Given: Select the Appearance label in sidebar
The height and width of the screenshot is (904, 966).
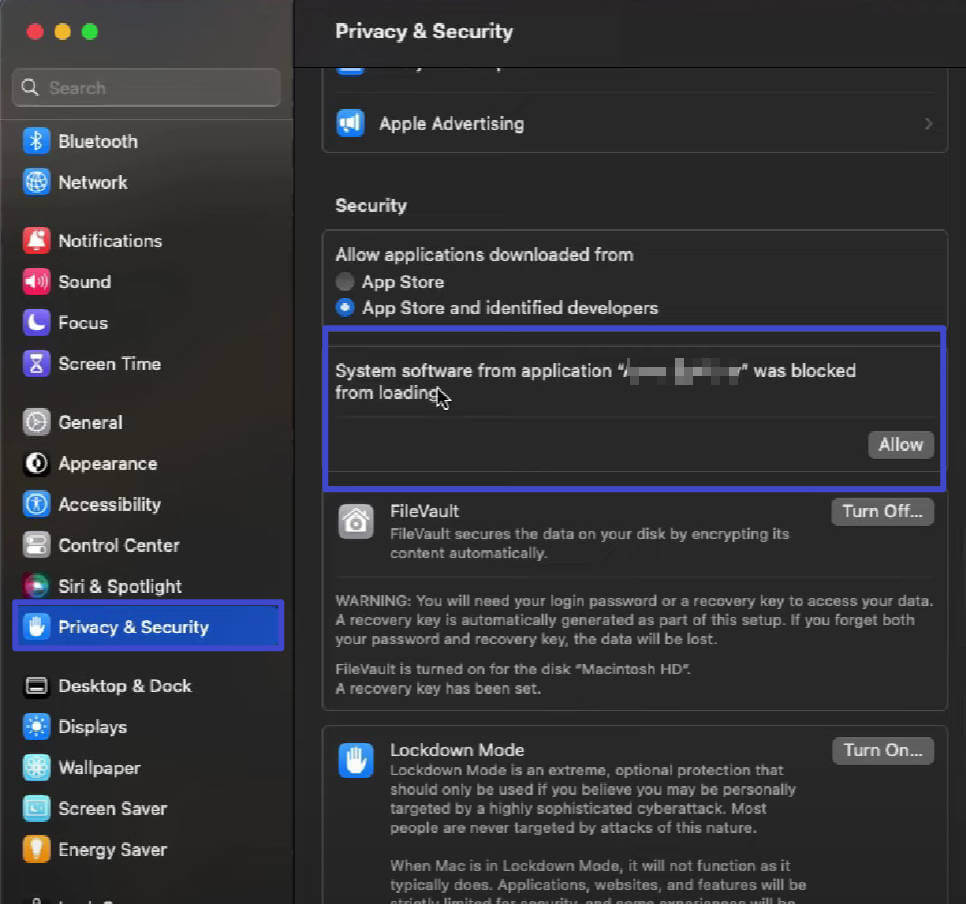Looking at the screenshot, I should click(108, 463).
